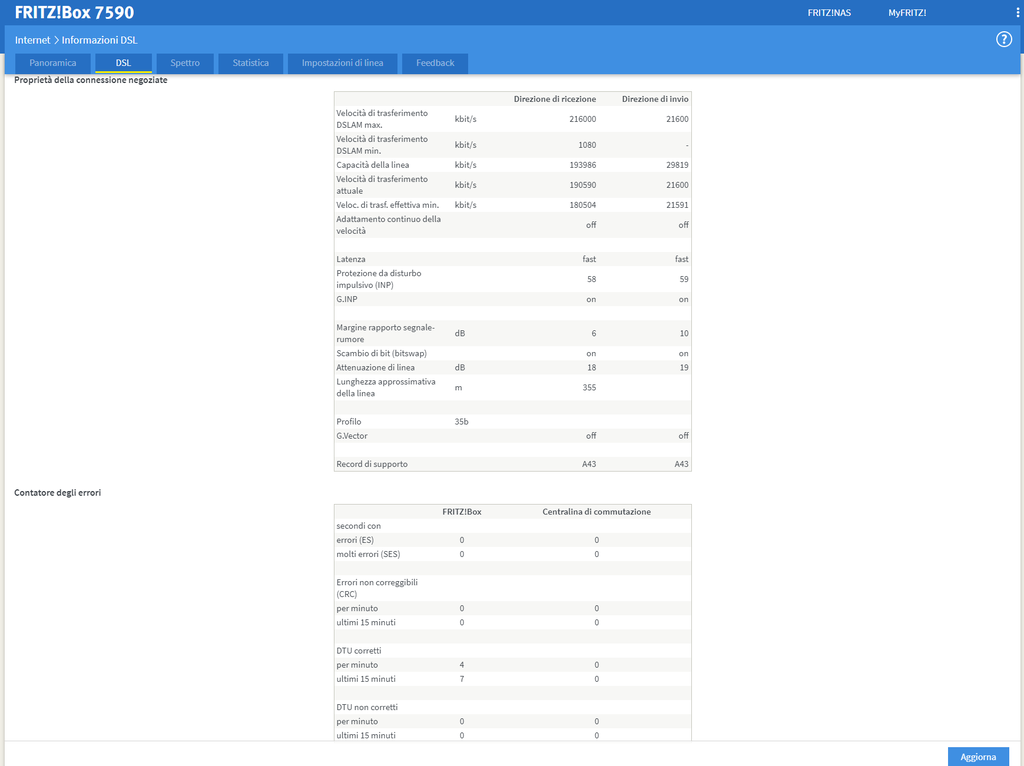Open the help question mark icon
This screenshot has width=1024, height=766.
pos(1004,40)
